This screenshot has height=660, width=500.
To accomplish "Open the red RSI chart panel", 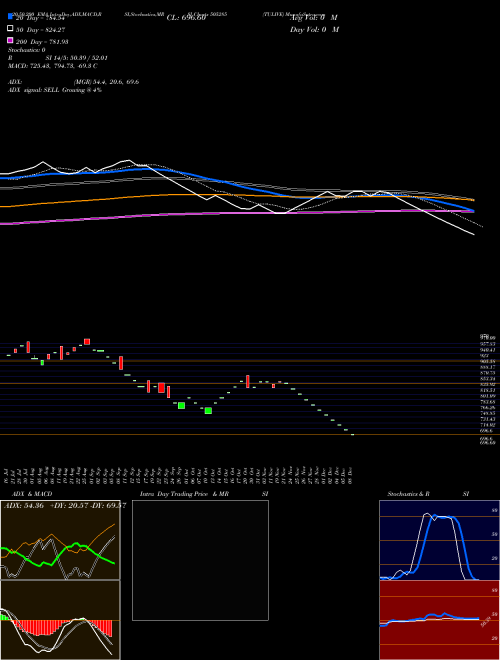I will click(x=439, y=620).
